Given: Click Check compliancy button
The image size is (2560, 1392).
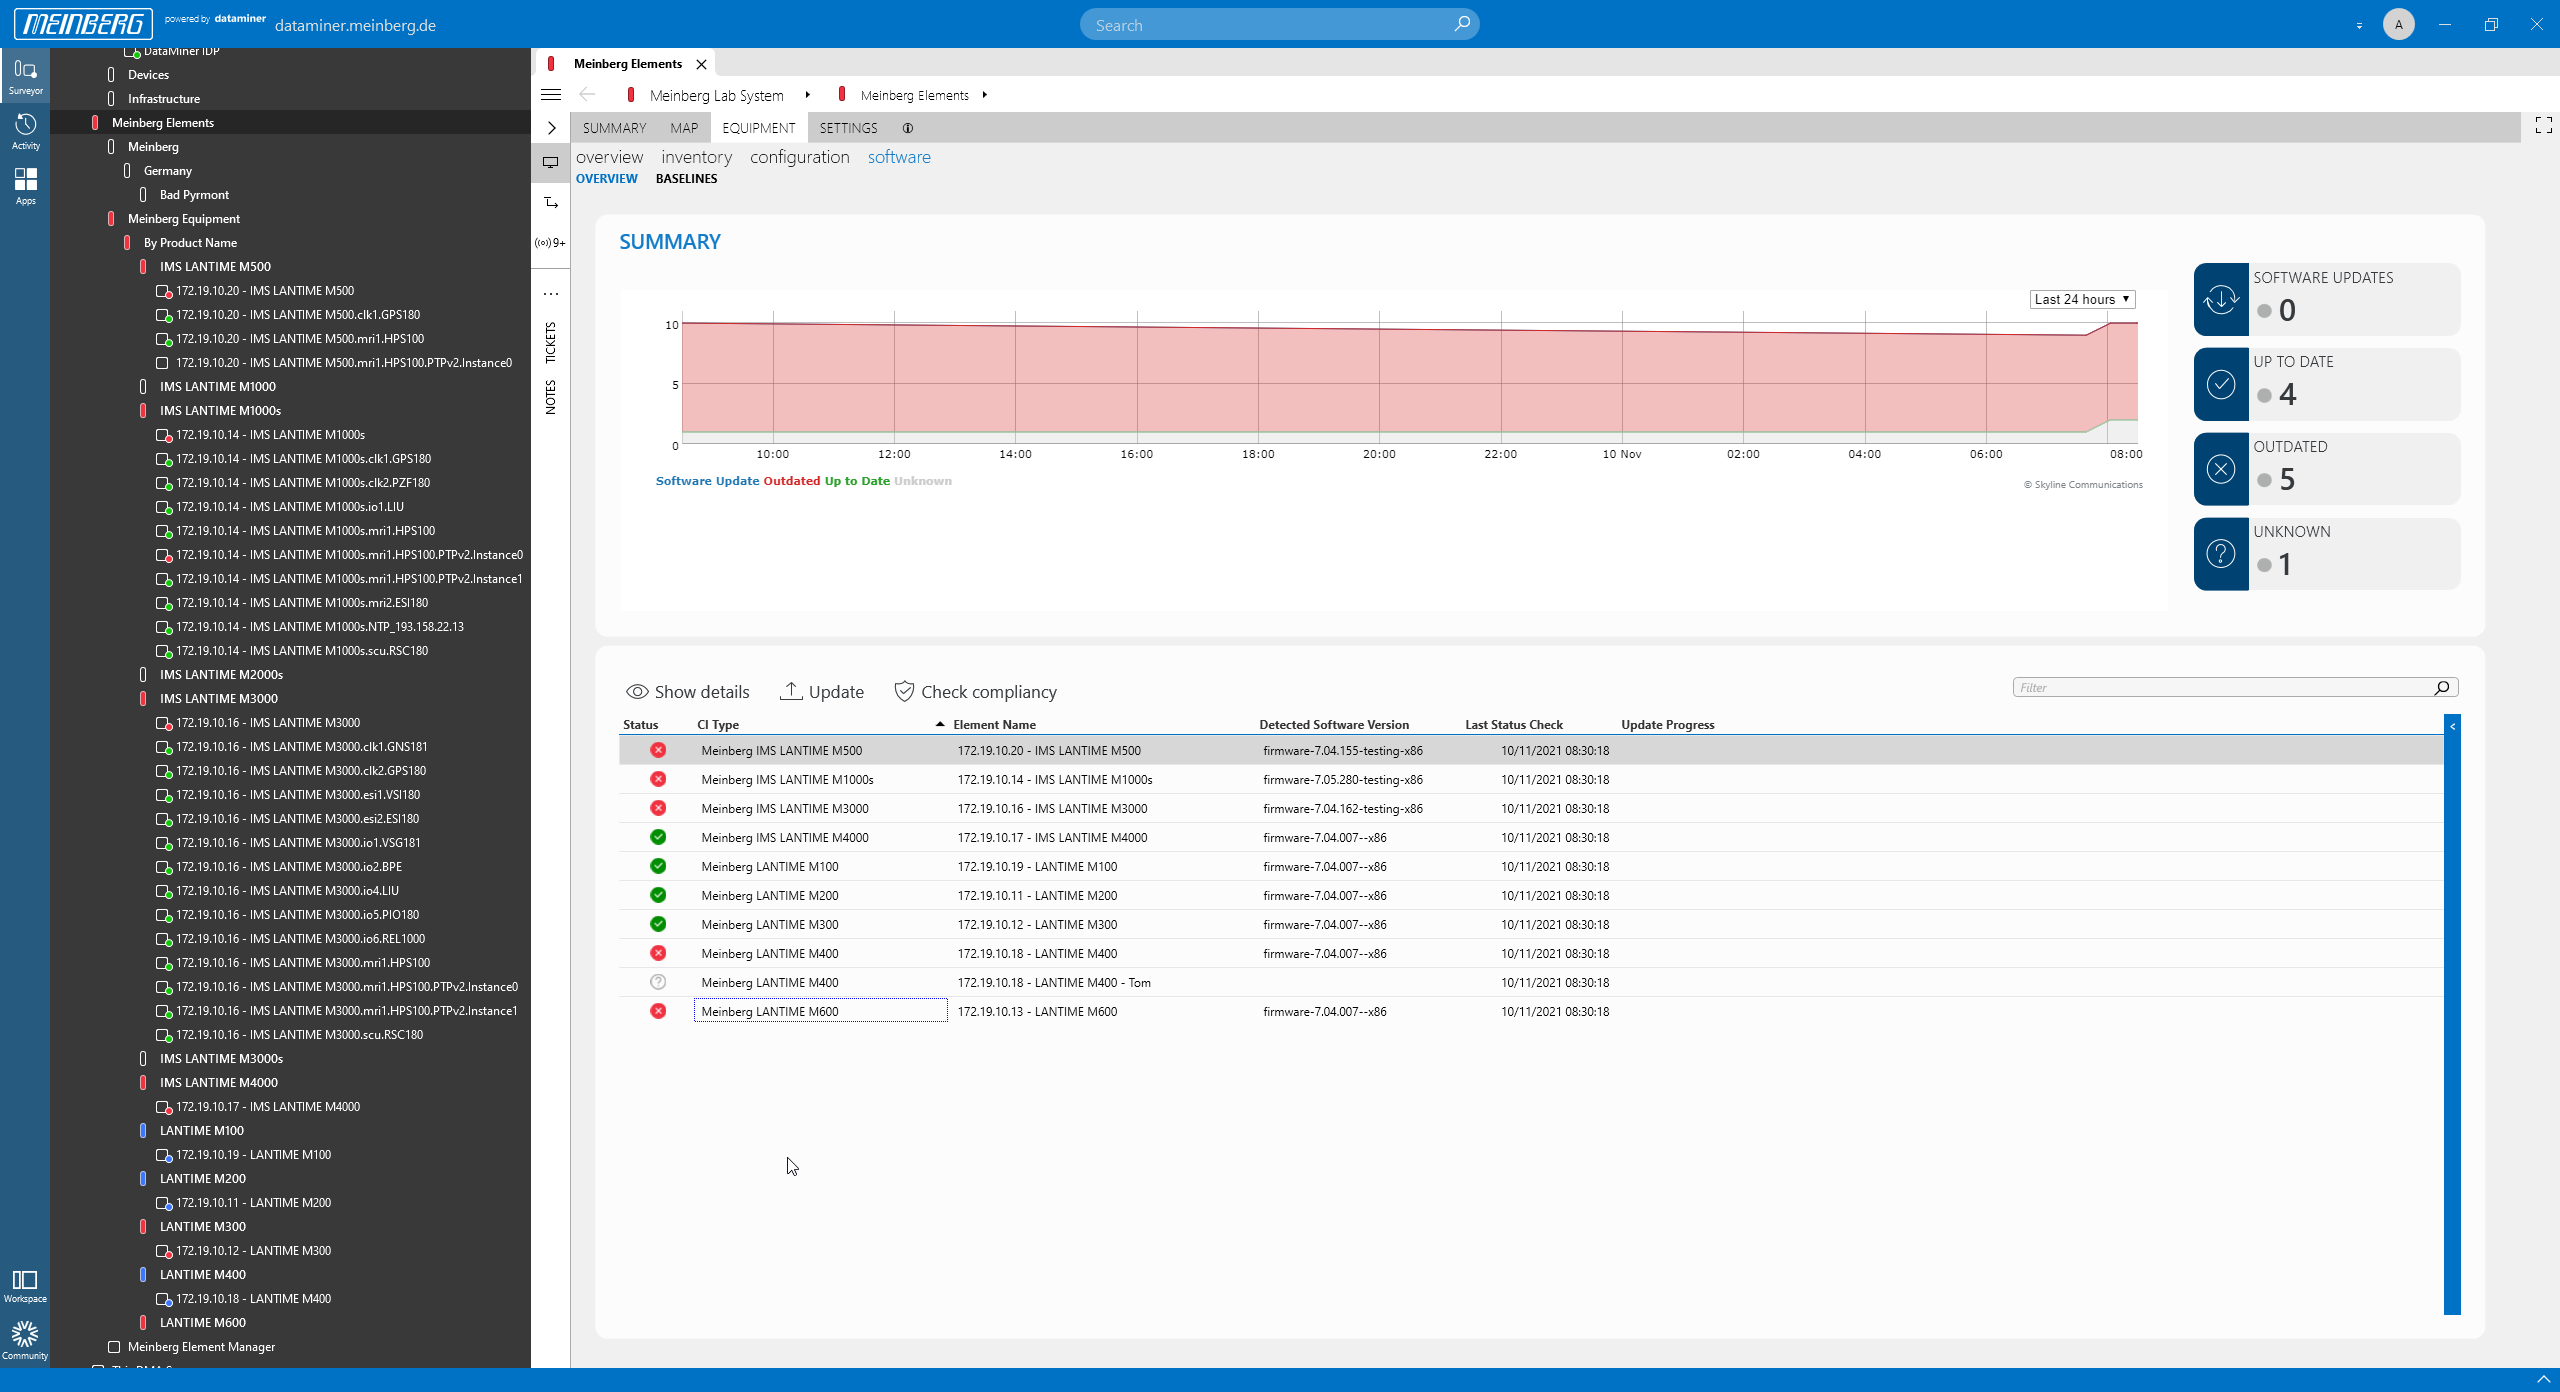Looking at the screenshot, I should point(975,692).
